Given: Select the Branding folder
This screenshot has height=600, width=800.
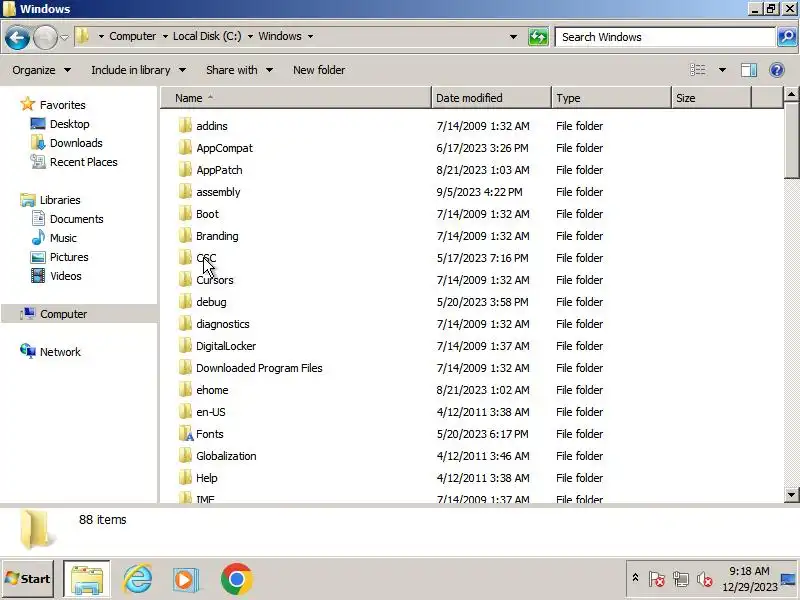Looking at the screenshot, I should tap(217, 236).
